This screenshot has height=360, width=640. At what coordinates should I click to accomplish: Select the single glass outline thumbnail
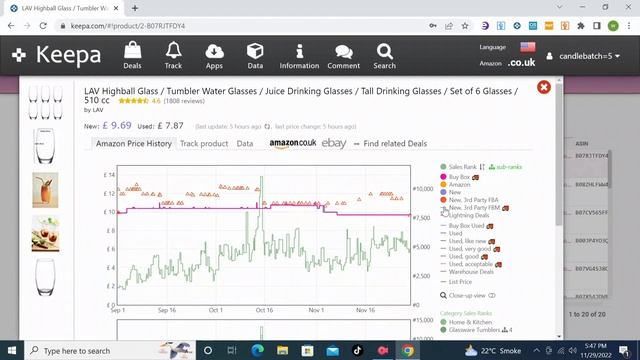(x=45, y=146)
